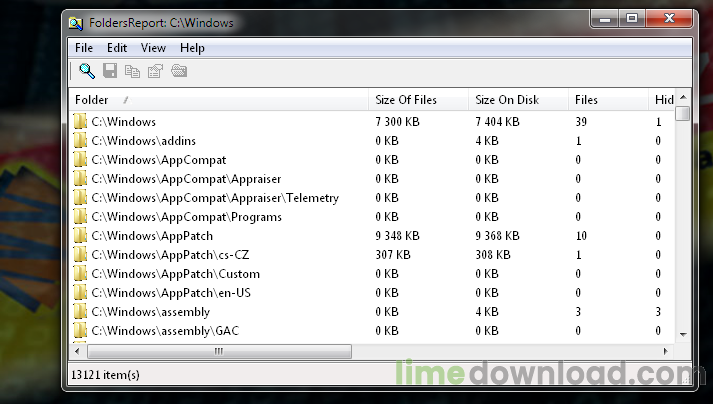Click folder icon of C:\Windows\AppPatch\cs-CZ row
Viewport: 713px width, 404px height.
(x=80, y=254)
